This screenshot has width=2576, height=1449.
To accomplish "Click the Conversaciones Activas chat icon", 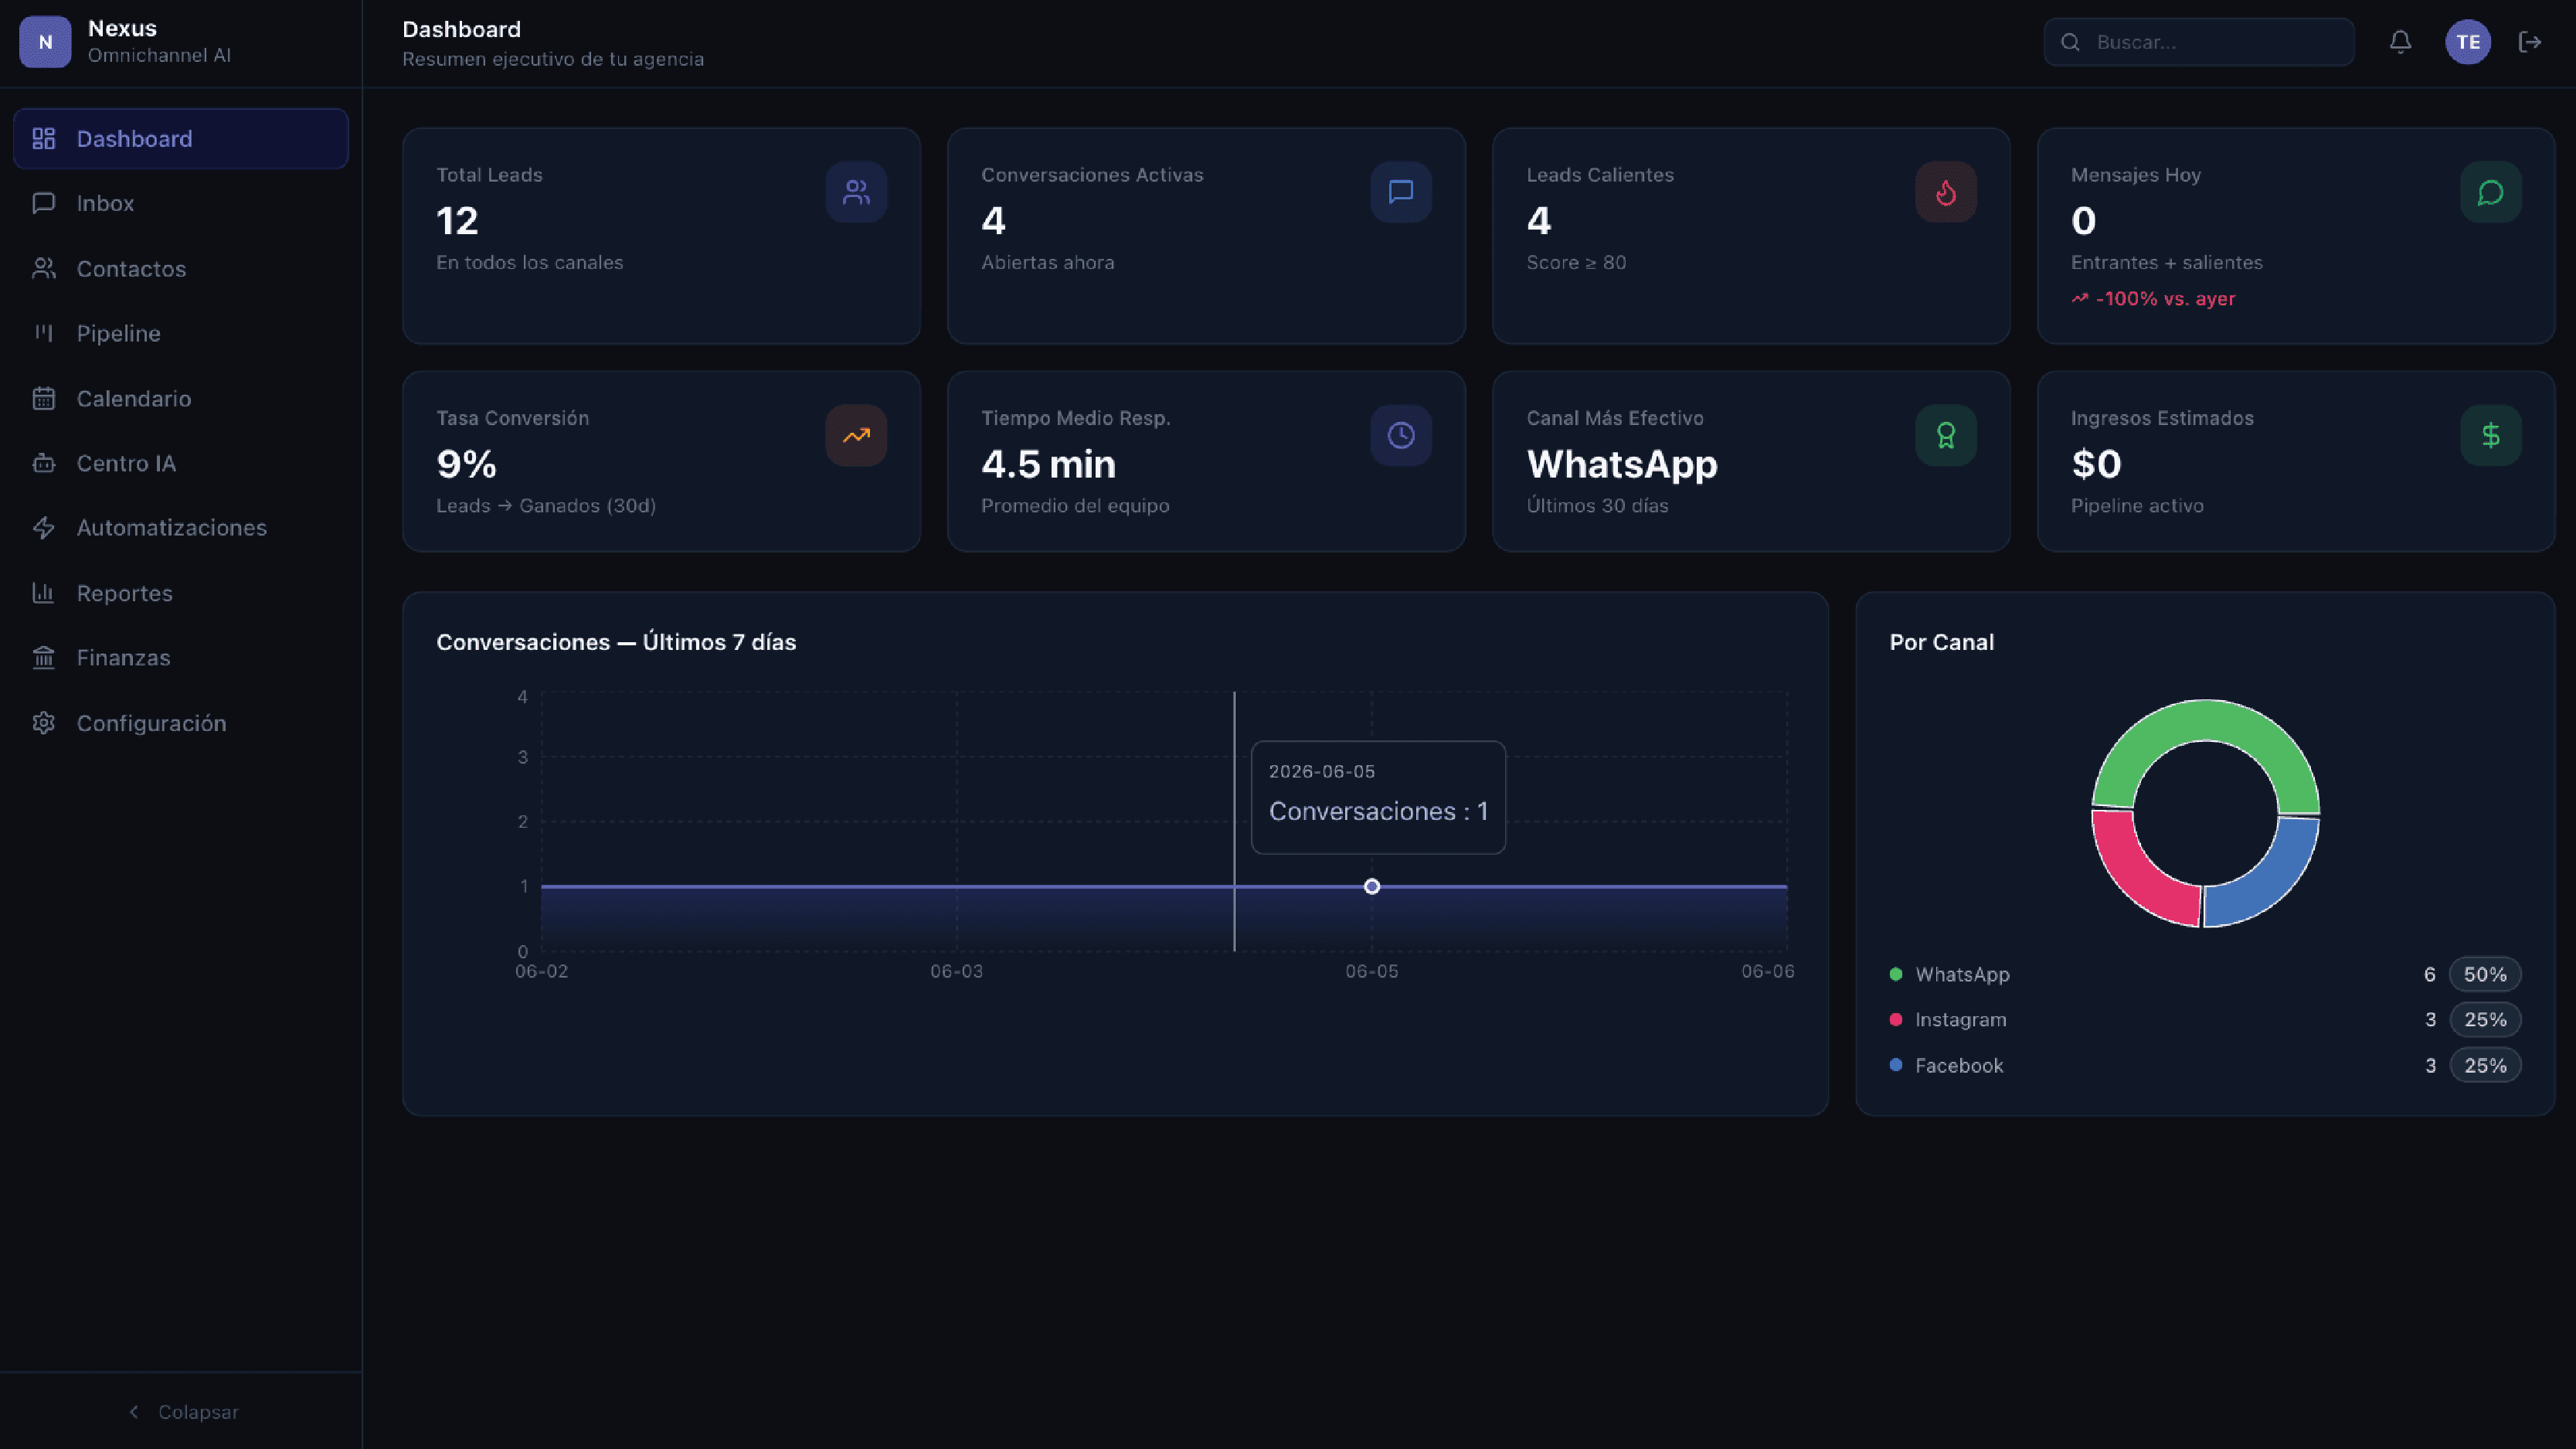I will pyautogui.click(x=1401, y=192).
